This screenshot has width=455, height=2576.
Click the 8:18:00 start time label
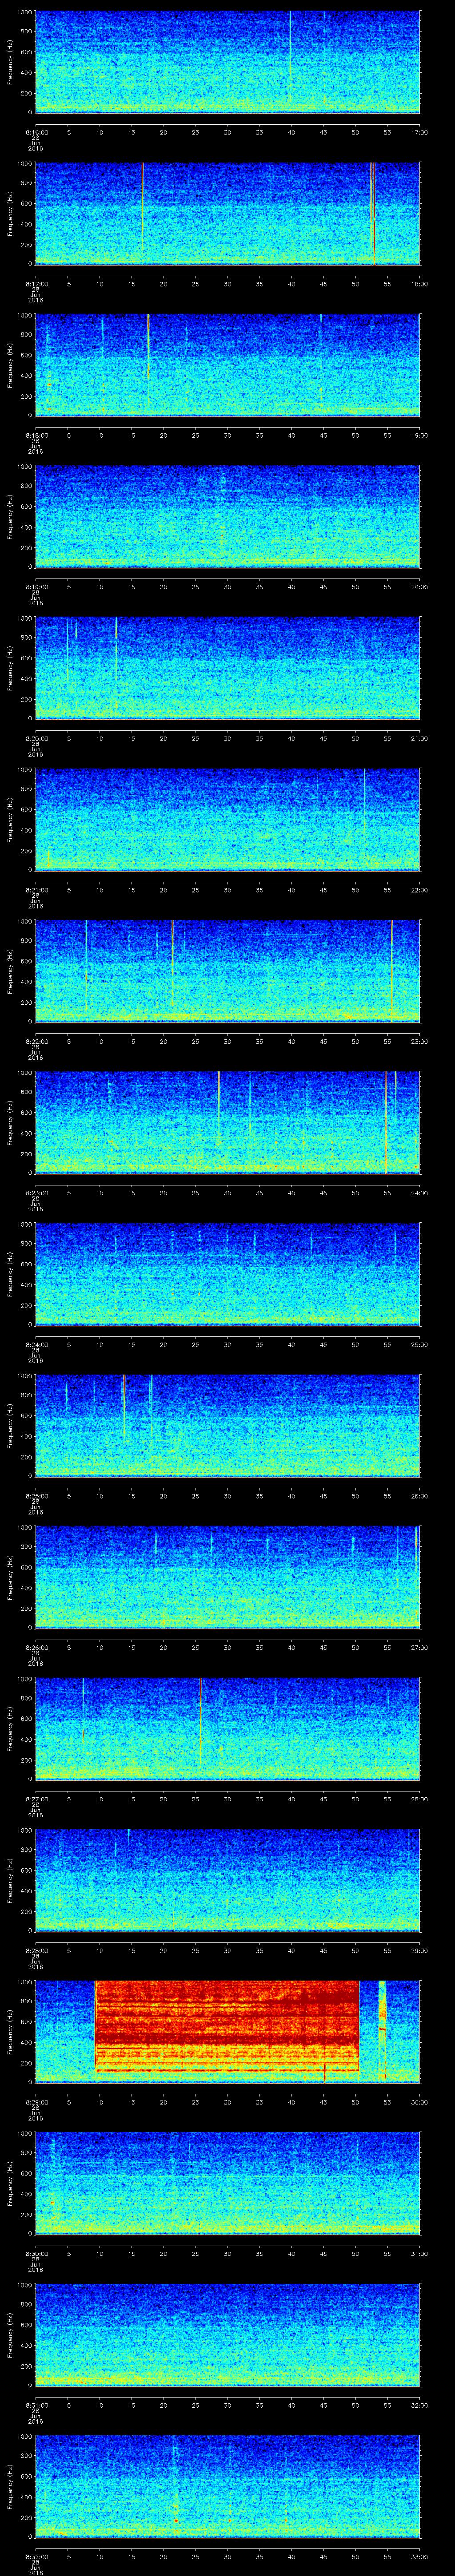click(x=36, y=435)
